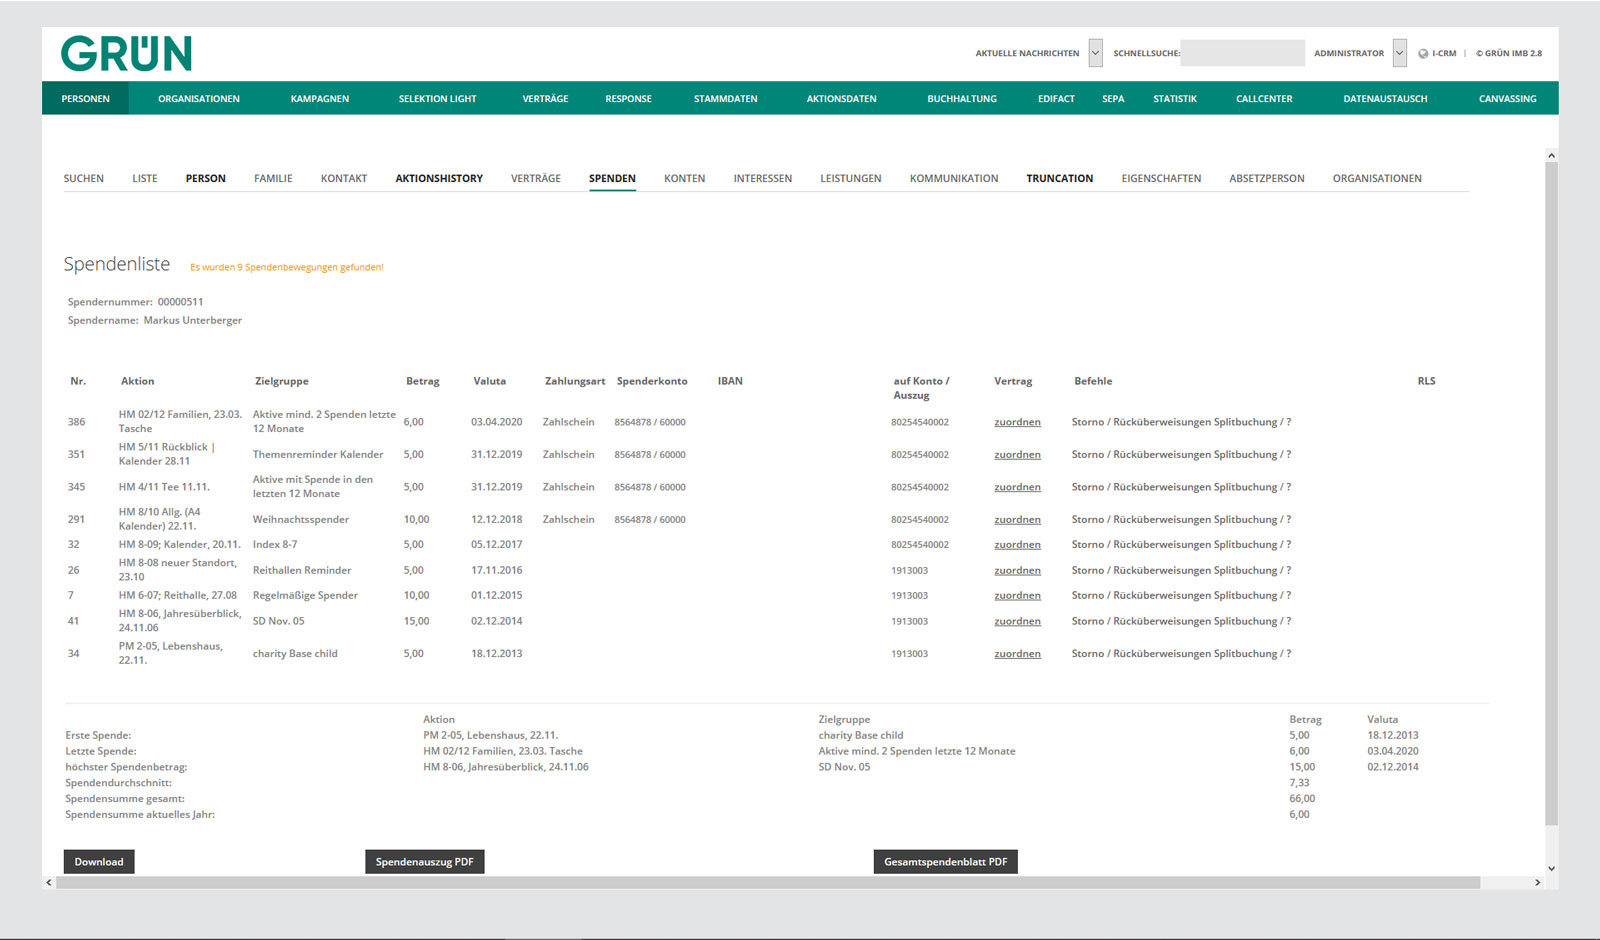Click the horizontal scrollbar right arrow
Viewport: 1600px width, 940px height.
[x=1538, y=883]
